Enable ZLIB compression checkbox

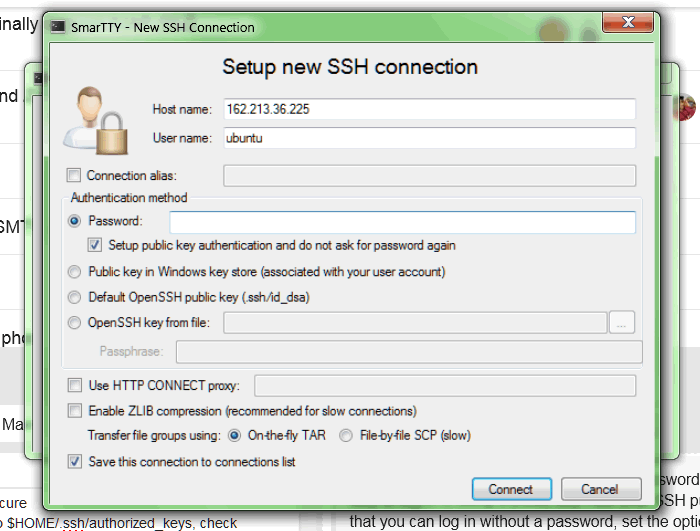(x=75, y=410)
